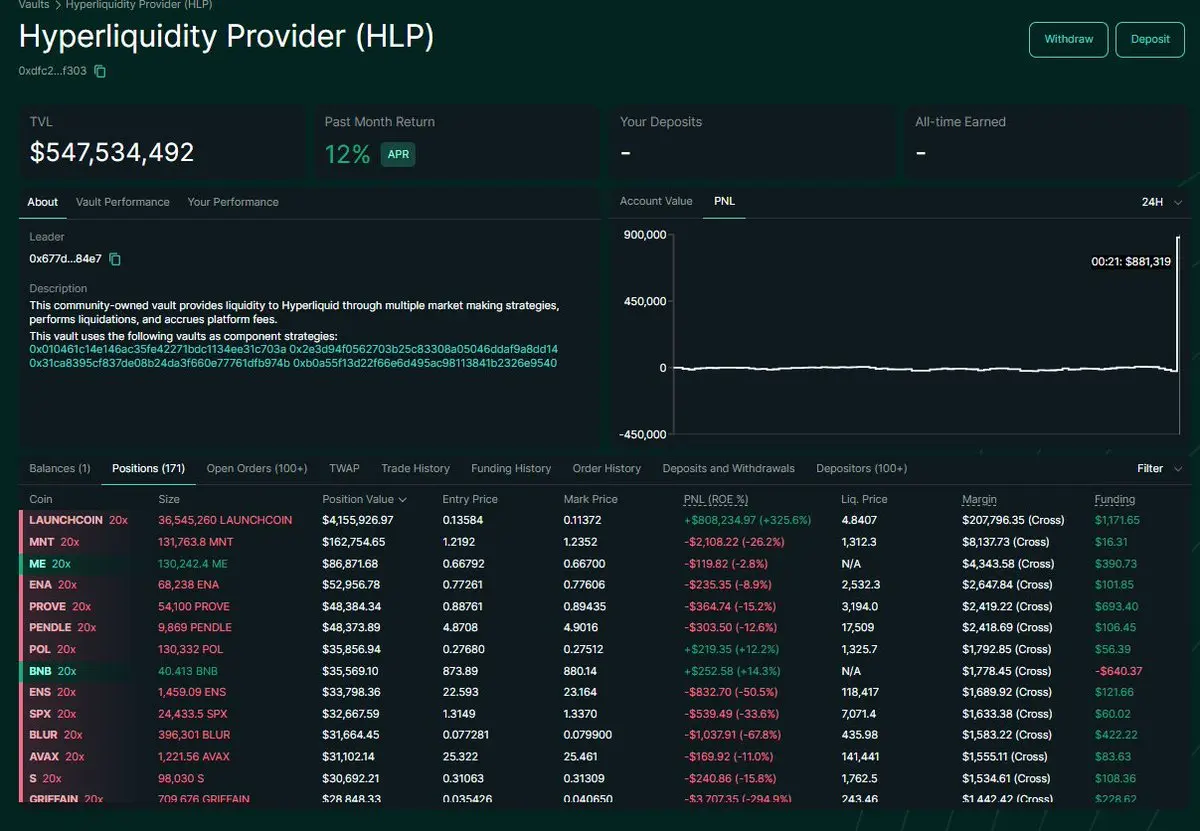This screenshot has height=831, width=1200.
Task: Click the BLUR coin name
Action: coord(45,735)
